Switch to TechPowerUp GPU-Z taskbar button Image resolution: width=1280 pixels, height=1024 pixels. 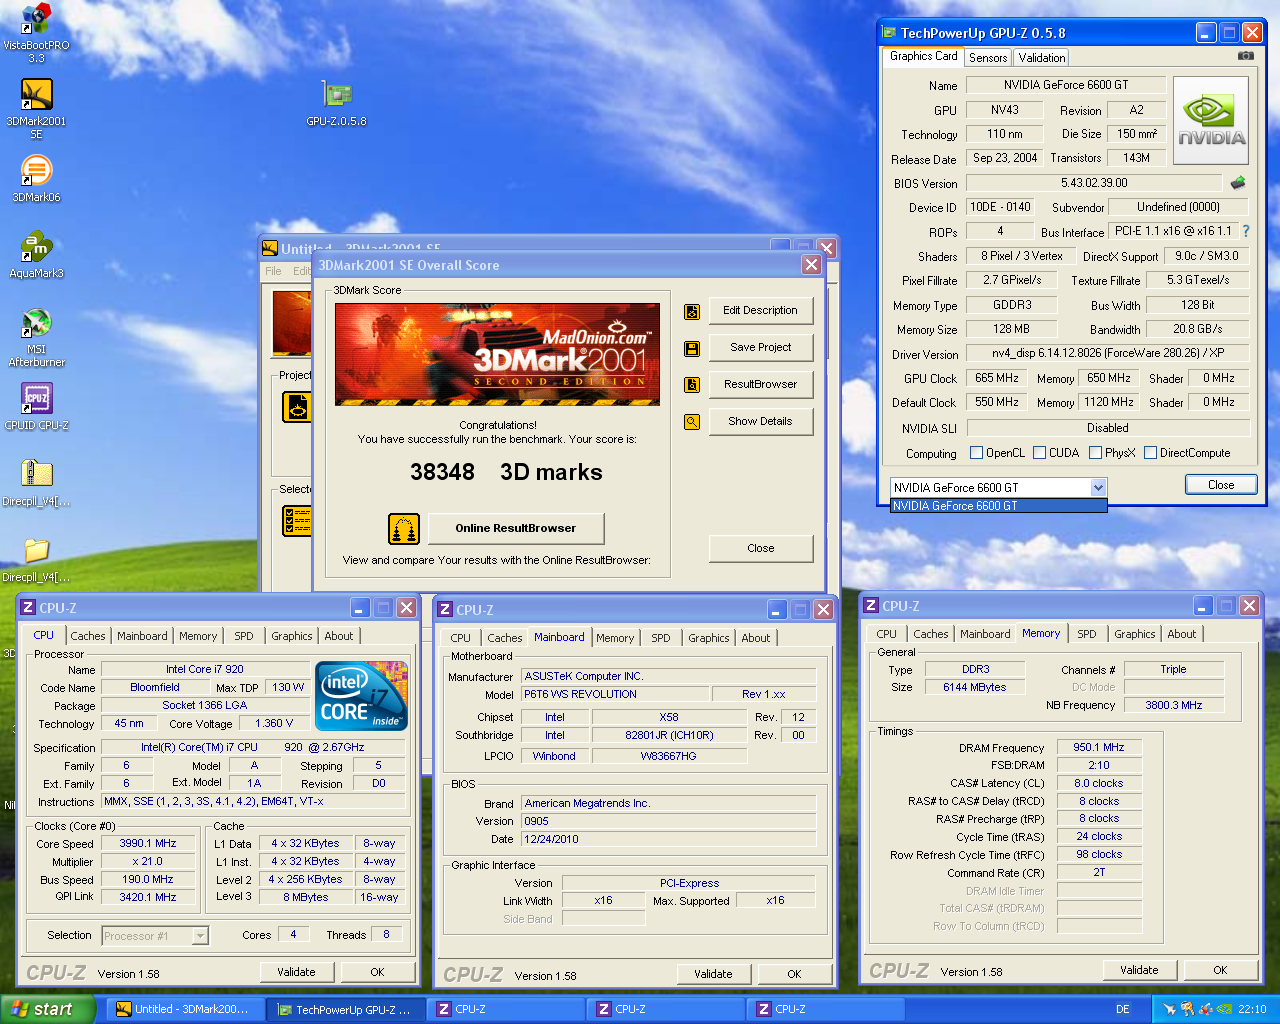click(x=346, y=1010)
